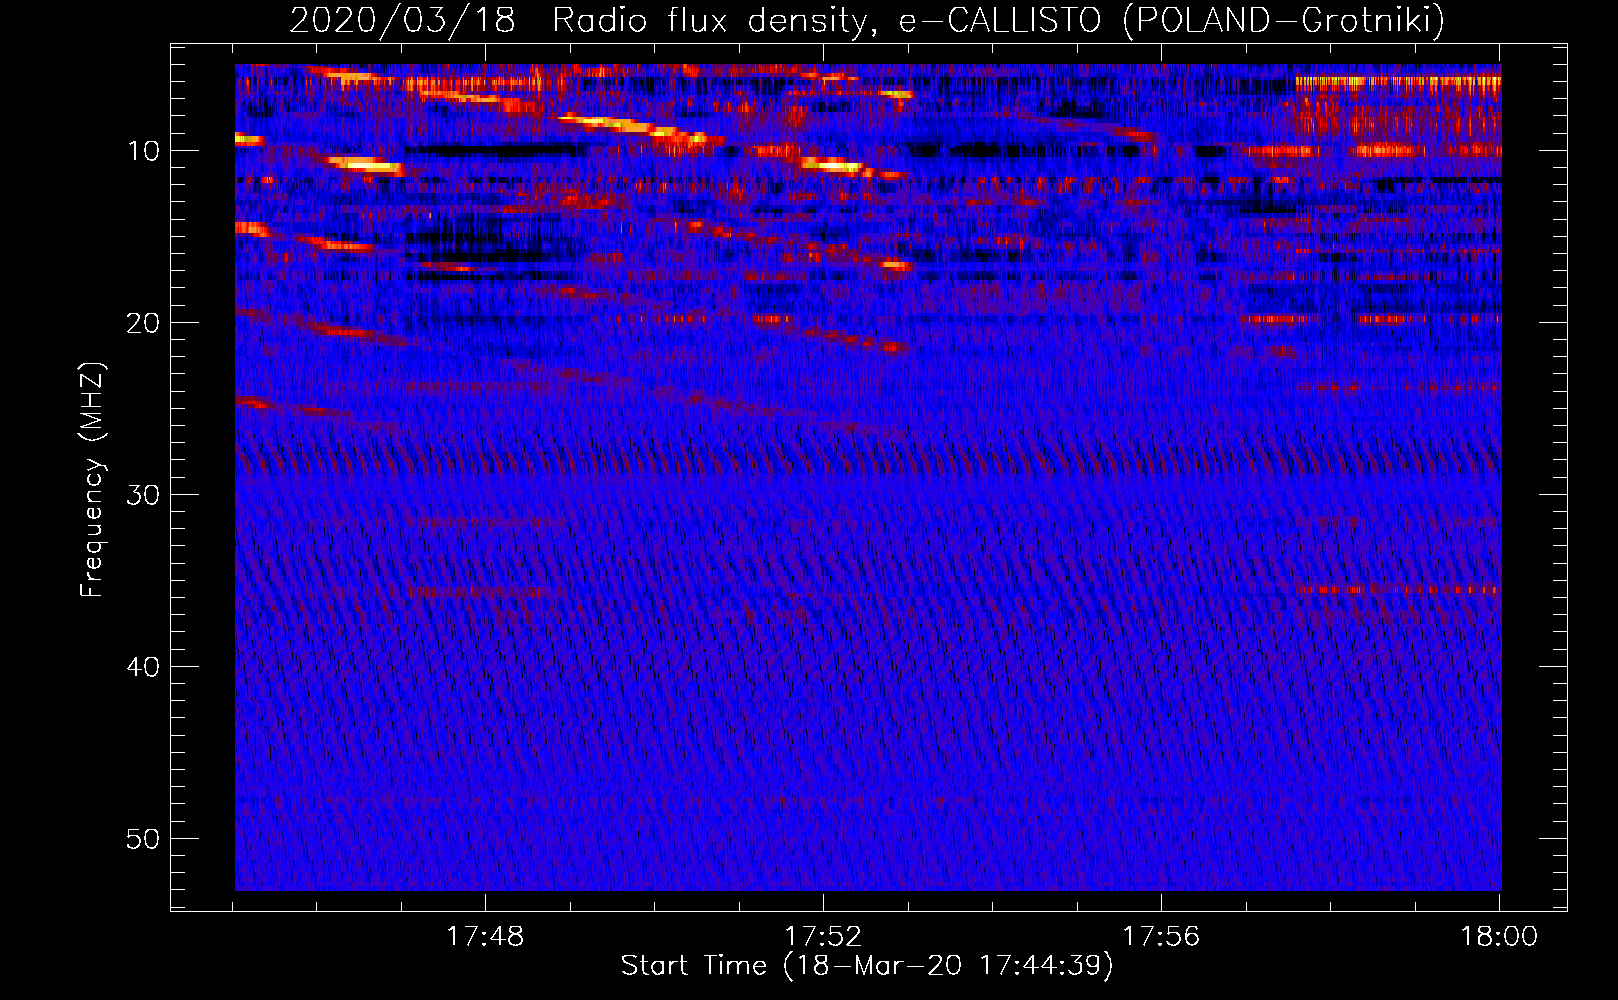Screen dimensions: 1618x1000
Task: Click the 17:56 time tick label
Action: [1161, 936]
